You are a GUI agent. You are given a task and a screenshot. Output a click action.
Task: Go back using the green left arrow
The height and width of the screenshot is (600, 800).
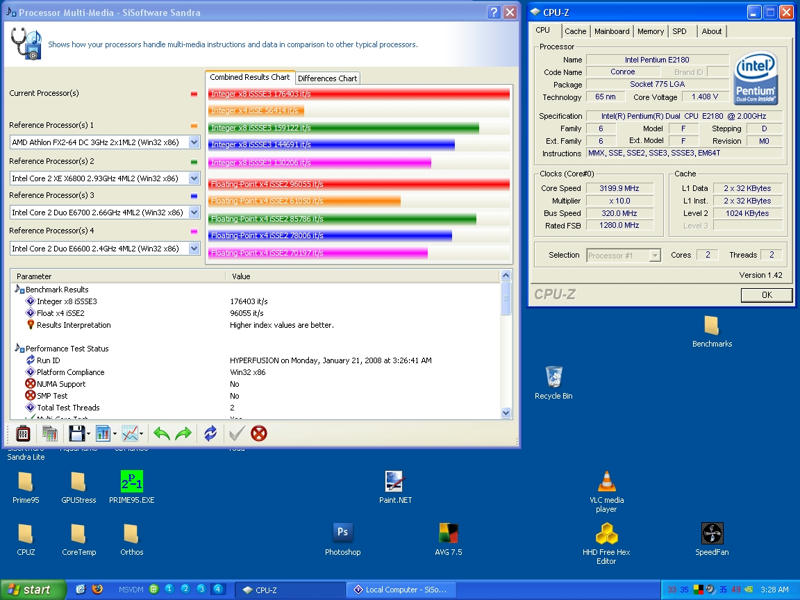162,434
